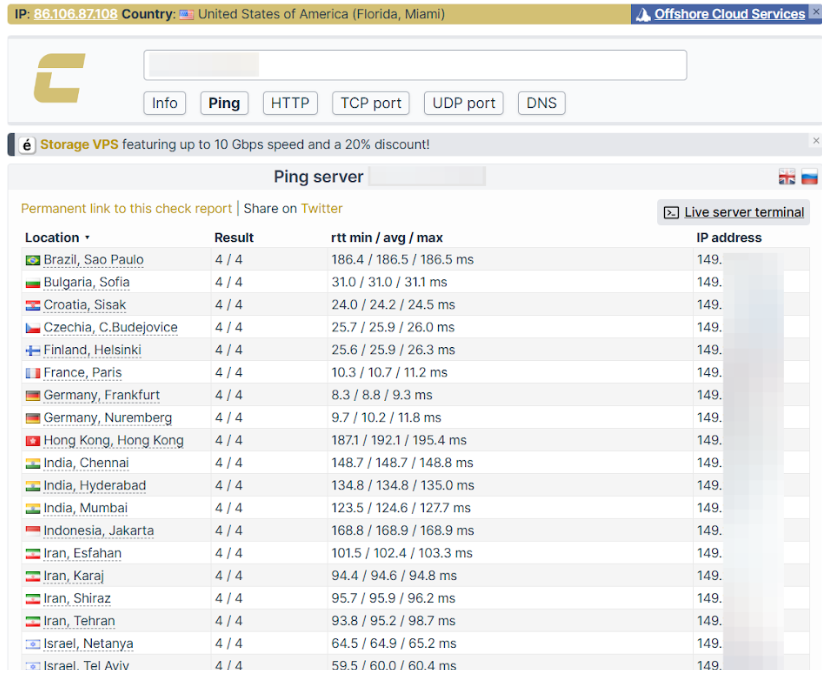
Task: Click the flag beside Israel, Netanya
Action: tap(33, 644)
